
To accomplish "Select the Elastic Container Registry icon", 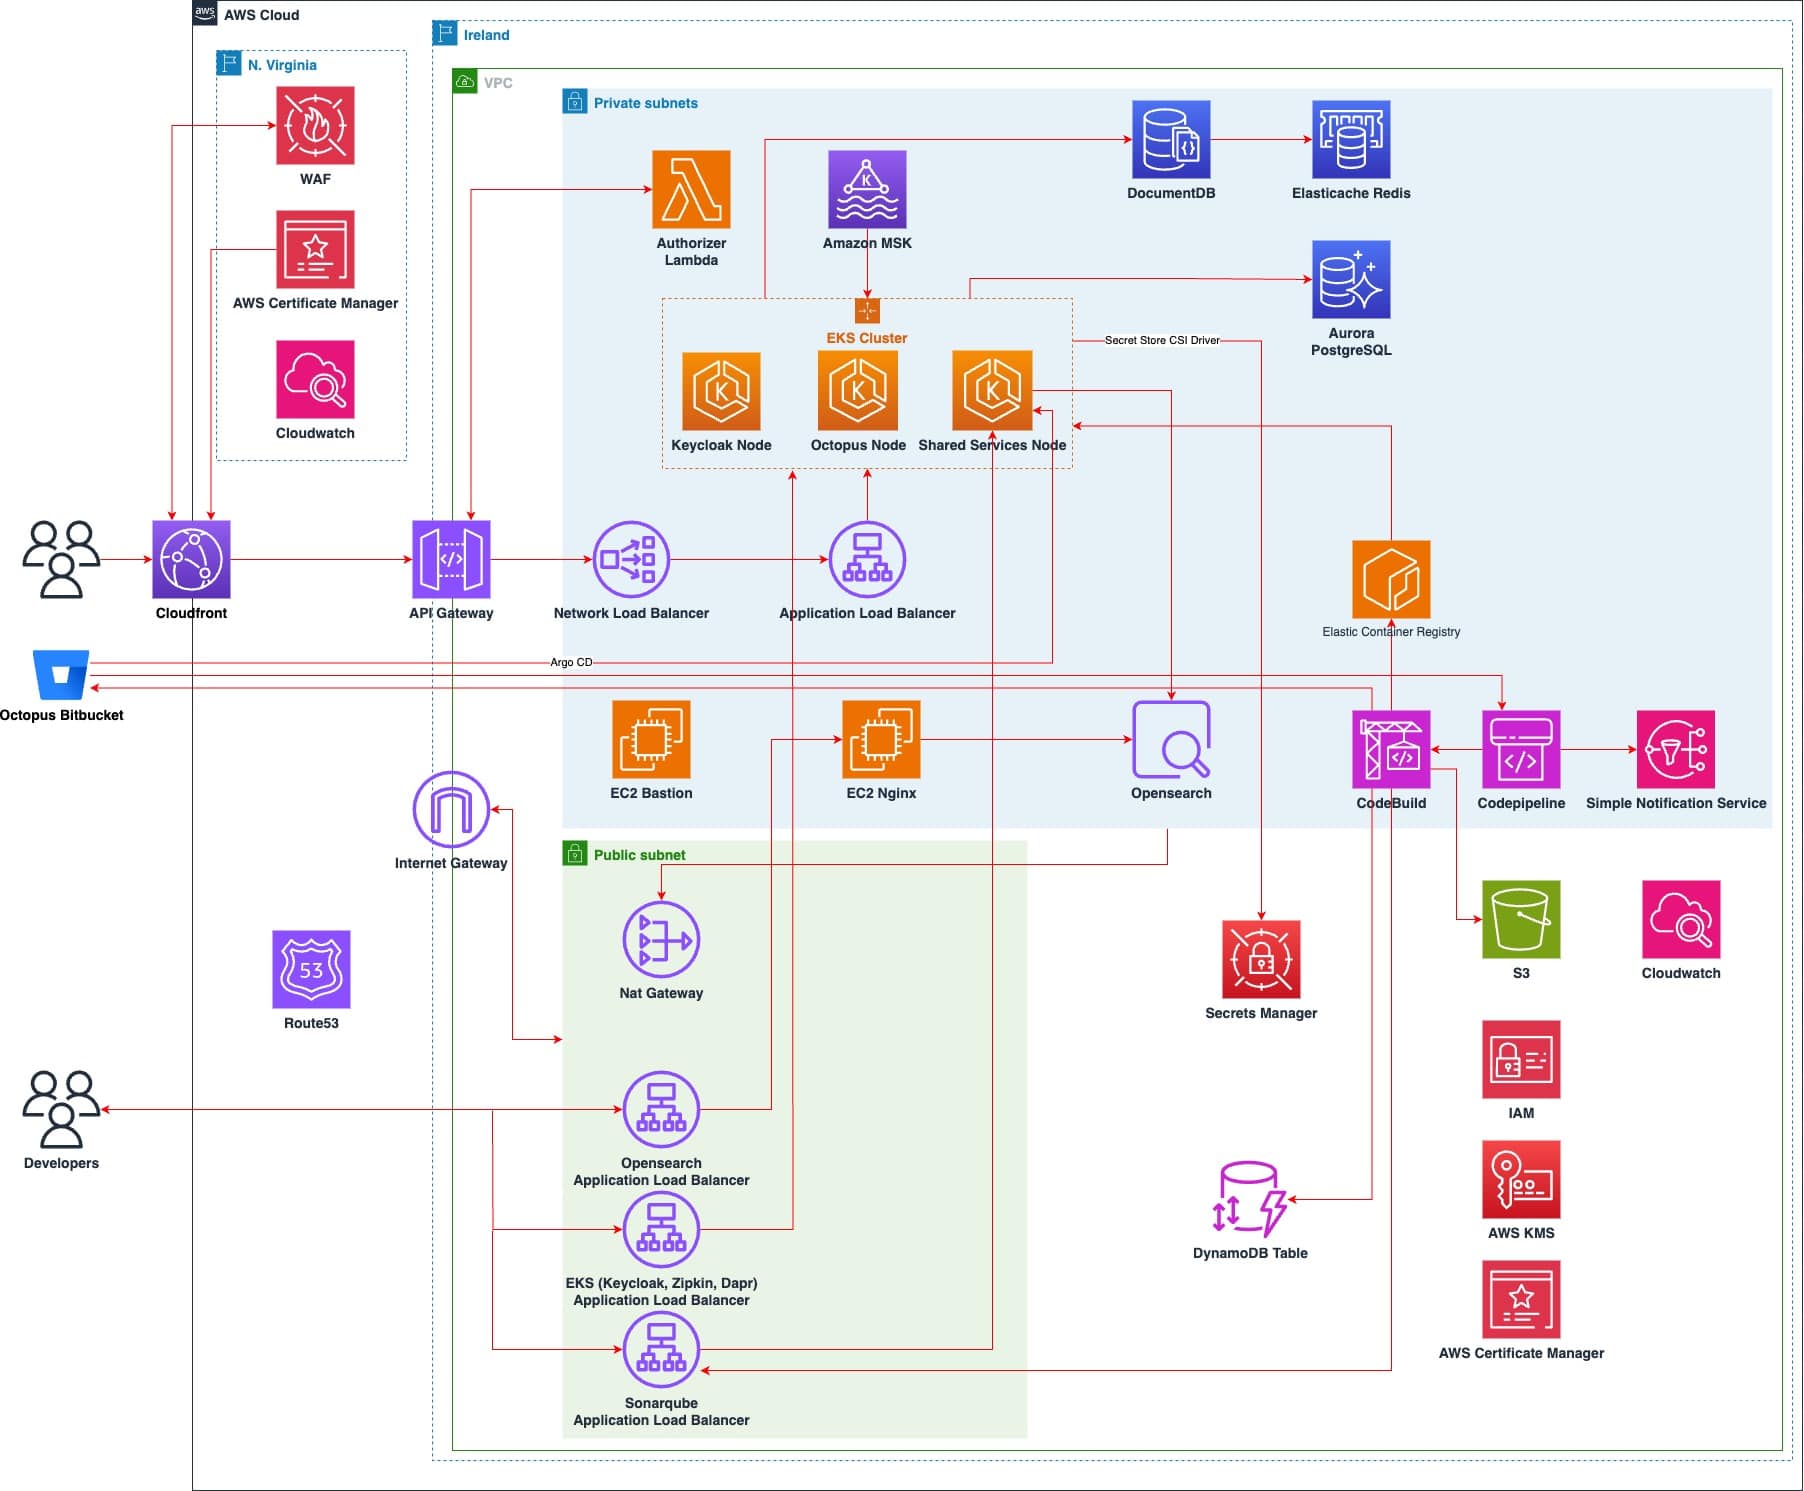I will (x=1391, y=579).
